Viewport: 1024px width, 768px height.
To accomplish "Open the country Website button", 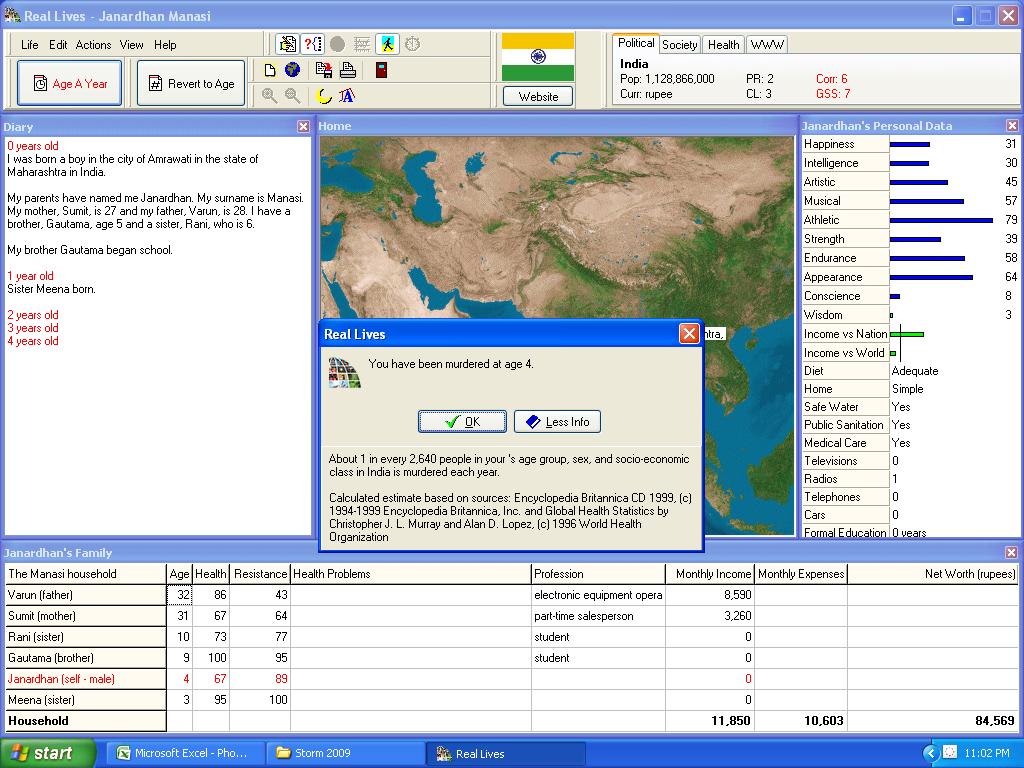I will (x=537, y=96).
